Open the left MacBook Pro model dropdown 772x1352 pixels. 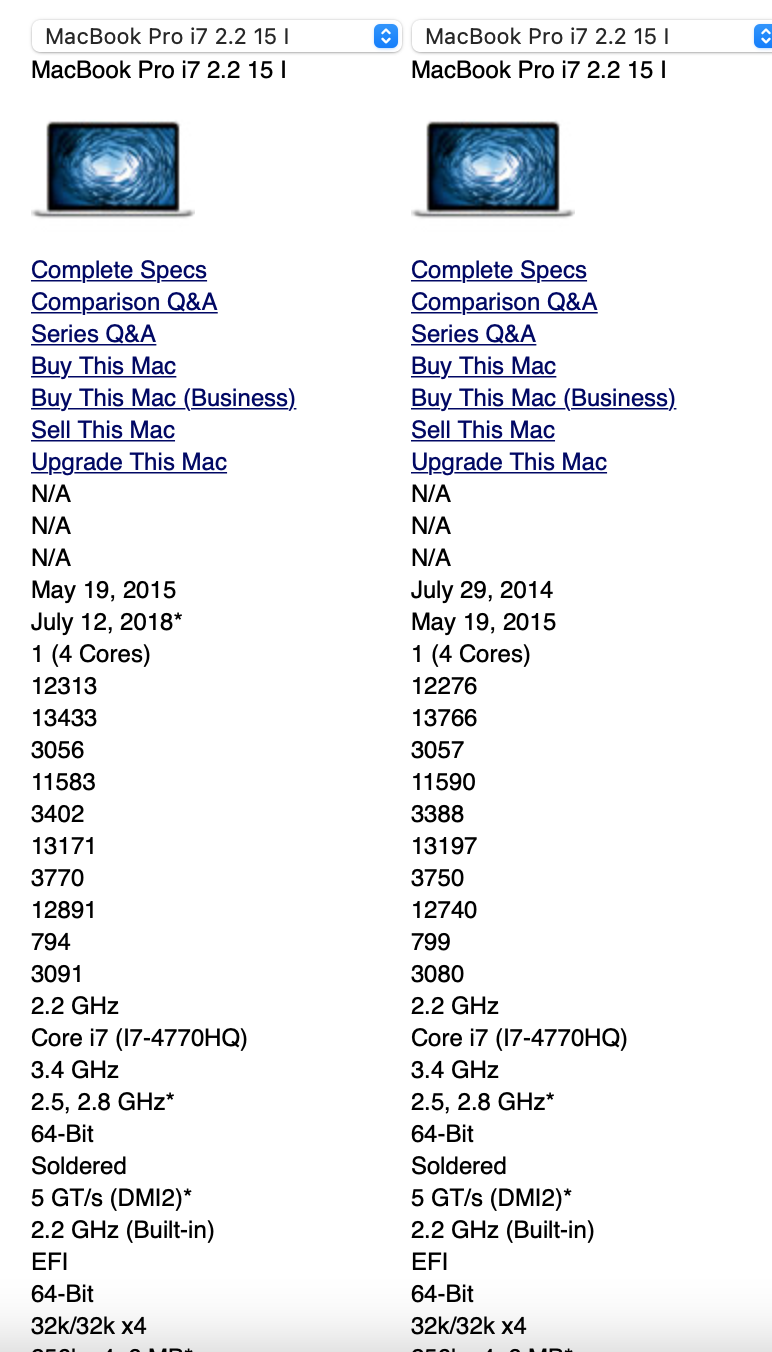click(200, 37)
